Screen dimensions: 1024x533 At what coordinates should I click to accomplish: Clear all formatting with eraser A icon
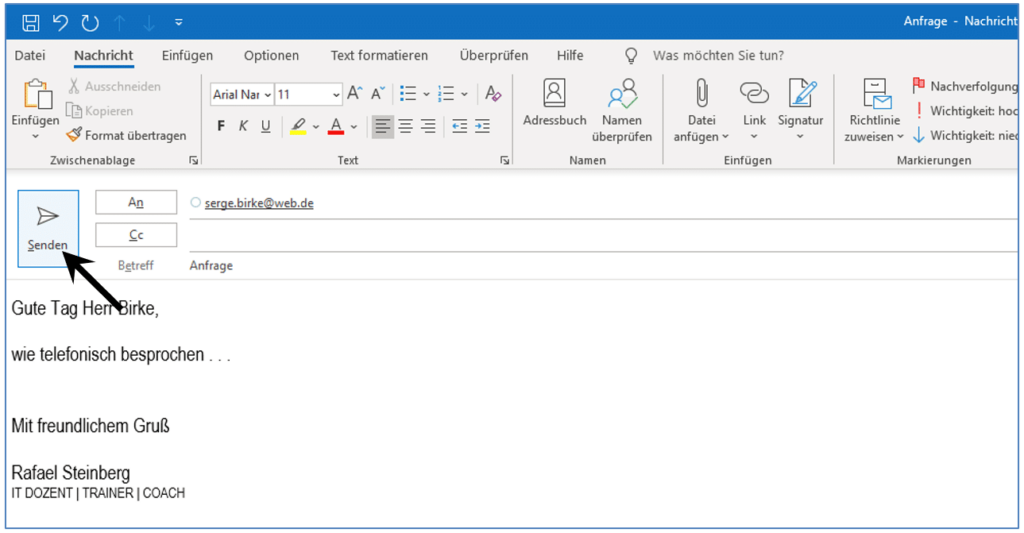[x=493, y=93]
